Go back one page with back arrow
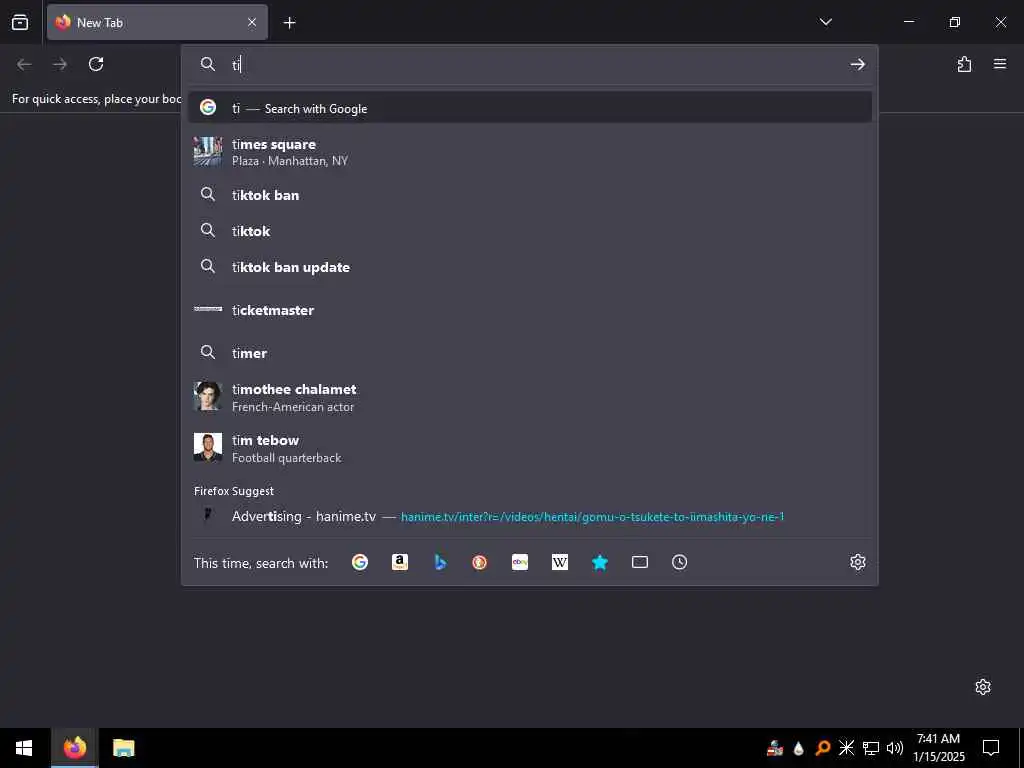 click(x=24, y=64)
